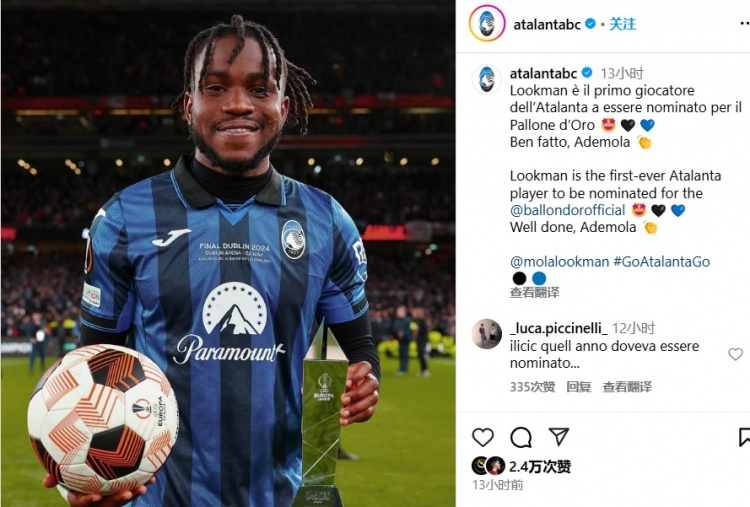This screenshot has height=507, width=750.
Task: Like the post with heart icon
Action: [483, 437]
